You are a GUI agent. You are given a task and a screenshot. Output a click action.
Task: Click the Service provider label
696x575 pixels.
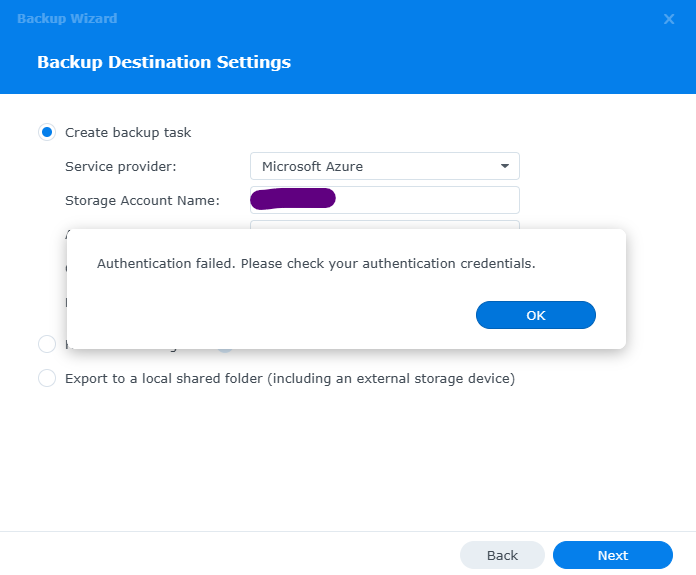pos(120,166)
